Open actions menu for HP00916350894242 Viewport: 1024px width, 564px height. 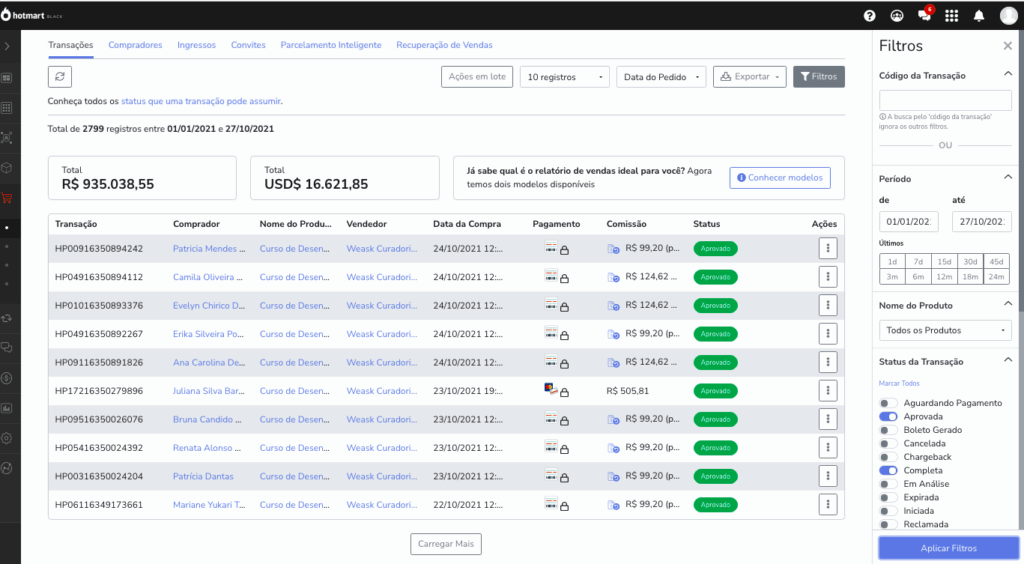click(828, 248)
